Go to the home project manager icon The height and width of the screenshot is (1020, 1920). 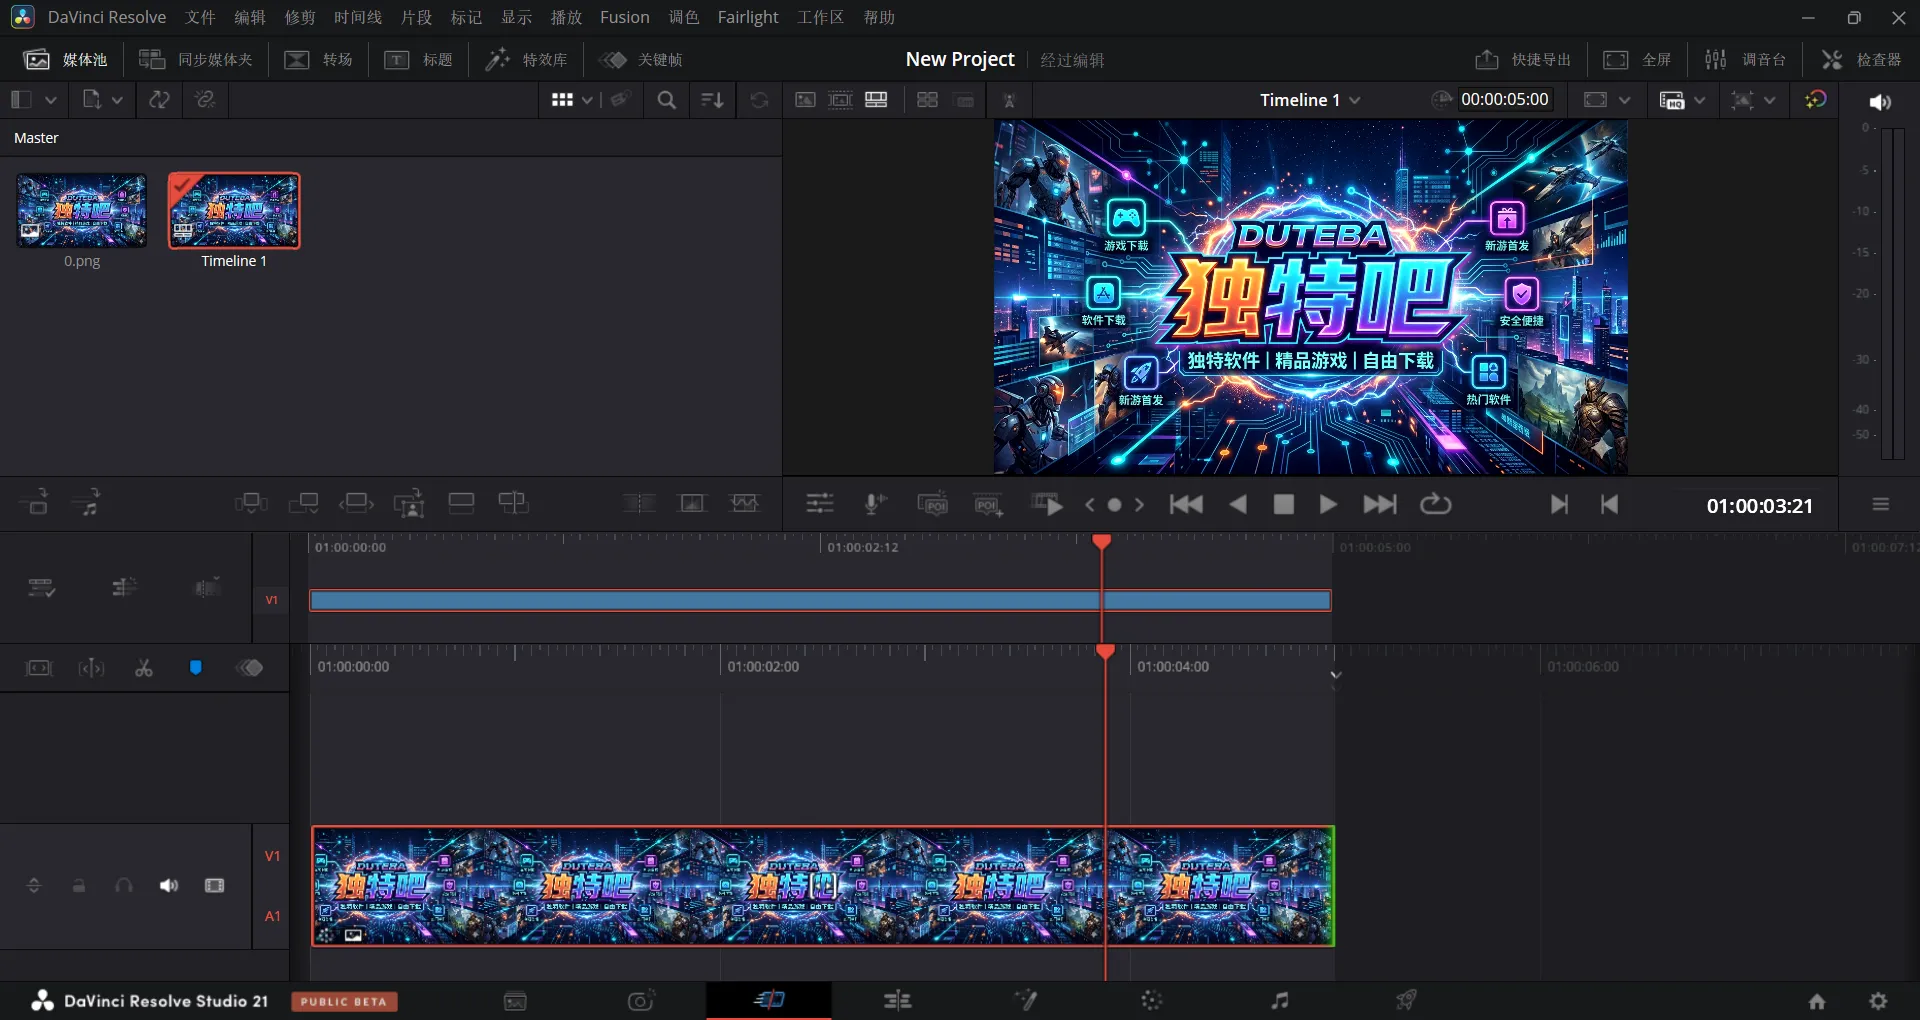click(x=1816, y=1001)
